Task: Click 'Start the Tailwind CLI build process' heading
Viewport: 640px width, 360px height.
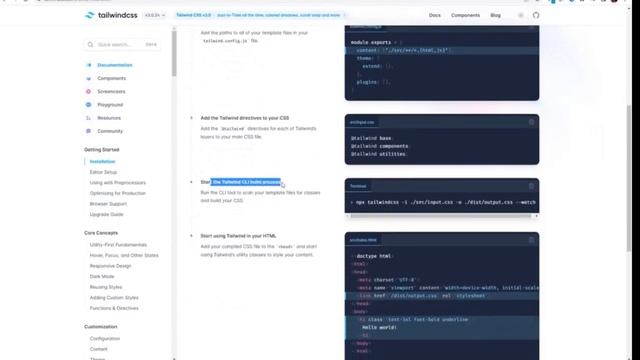Action: (240, 182)
